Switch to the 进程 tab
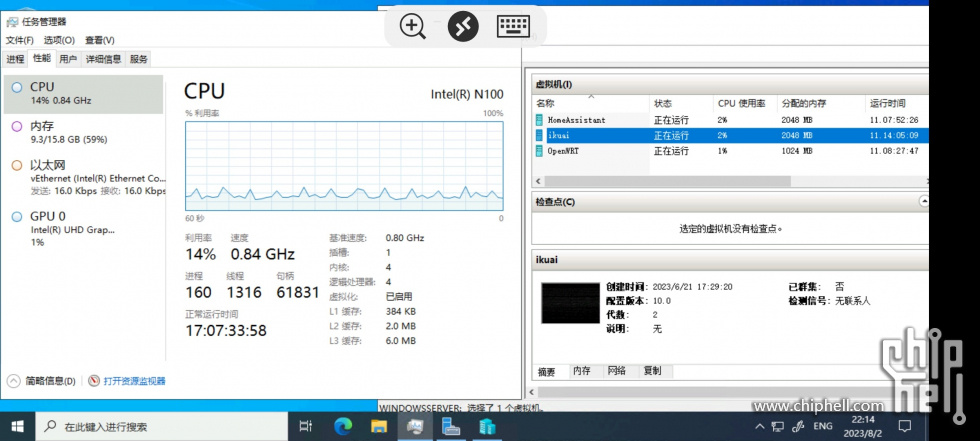 pyautogui.click(x=15, y=59)
